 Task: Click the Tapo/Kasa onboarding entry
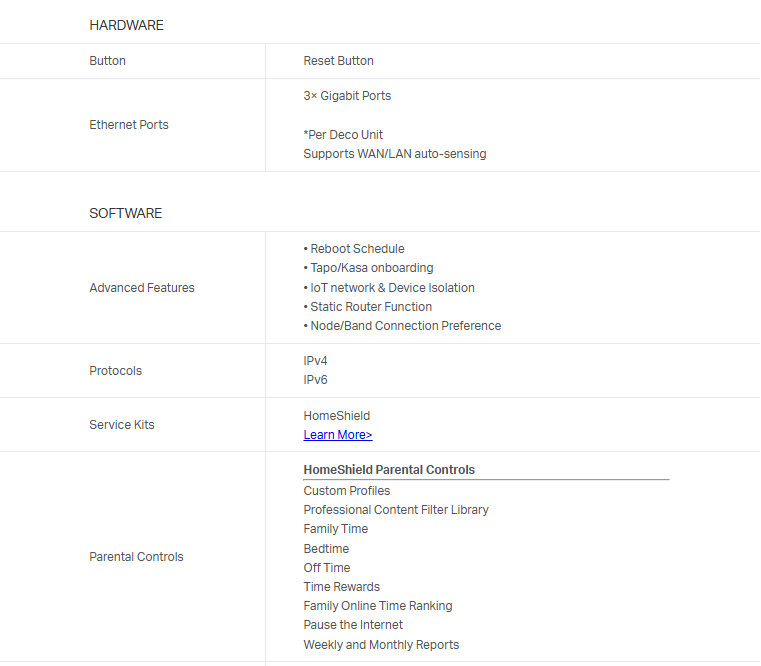coord(371,268)
